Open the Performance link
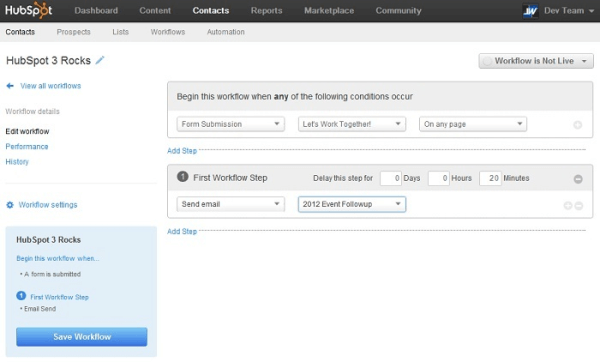This screenshot has width=600, height=362. coord(27,147)
